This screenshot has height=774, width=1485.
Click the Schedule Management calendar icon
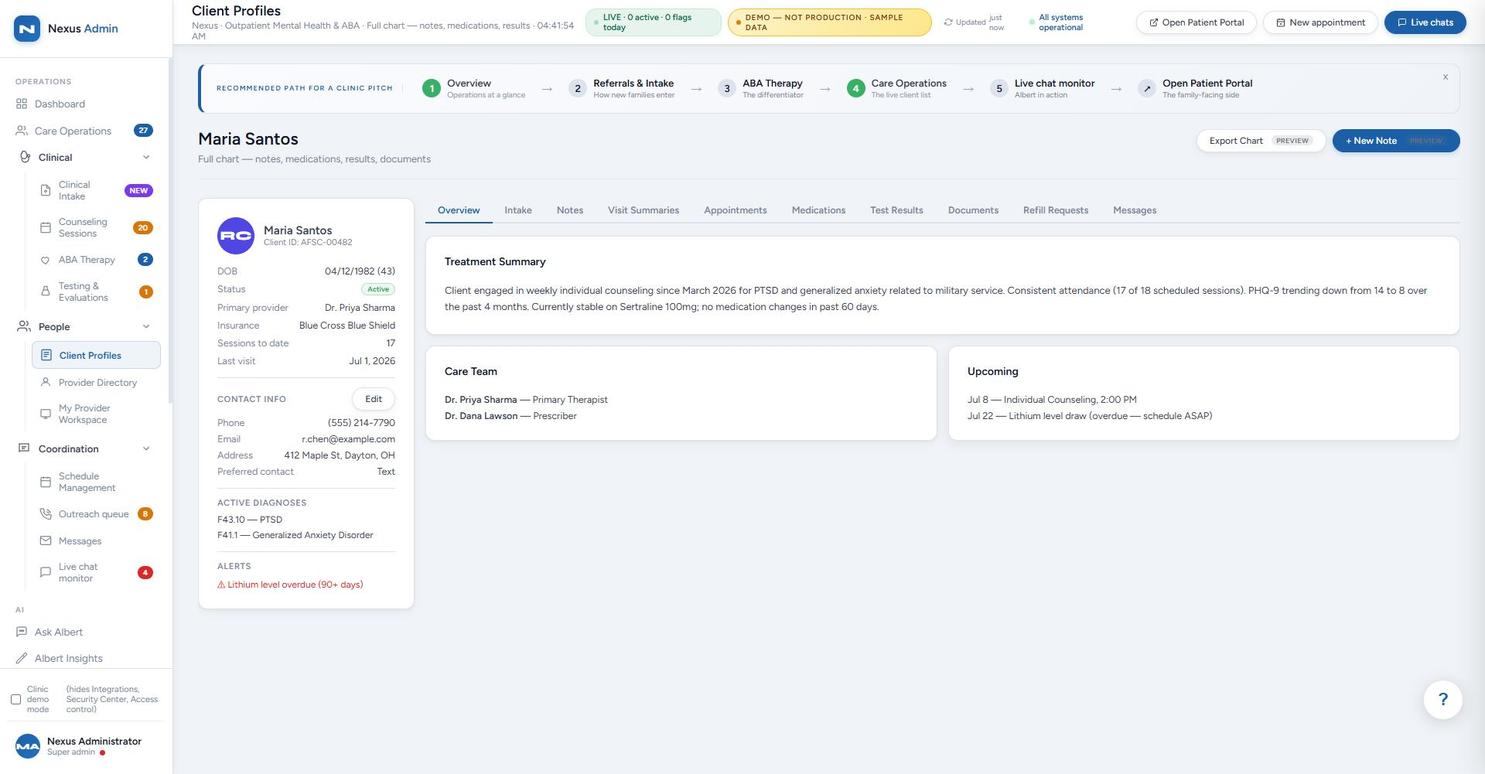point(45,482)
